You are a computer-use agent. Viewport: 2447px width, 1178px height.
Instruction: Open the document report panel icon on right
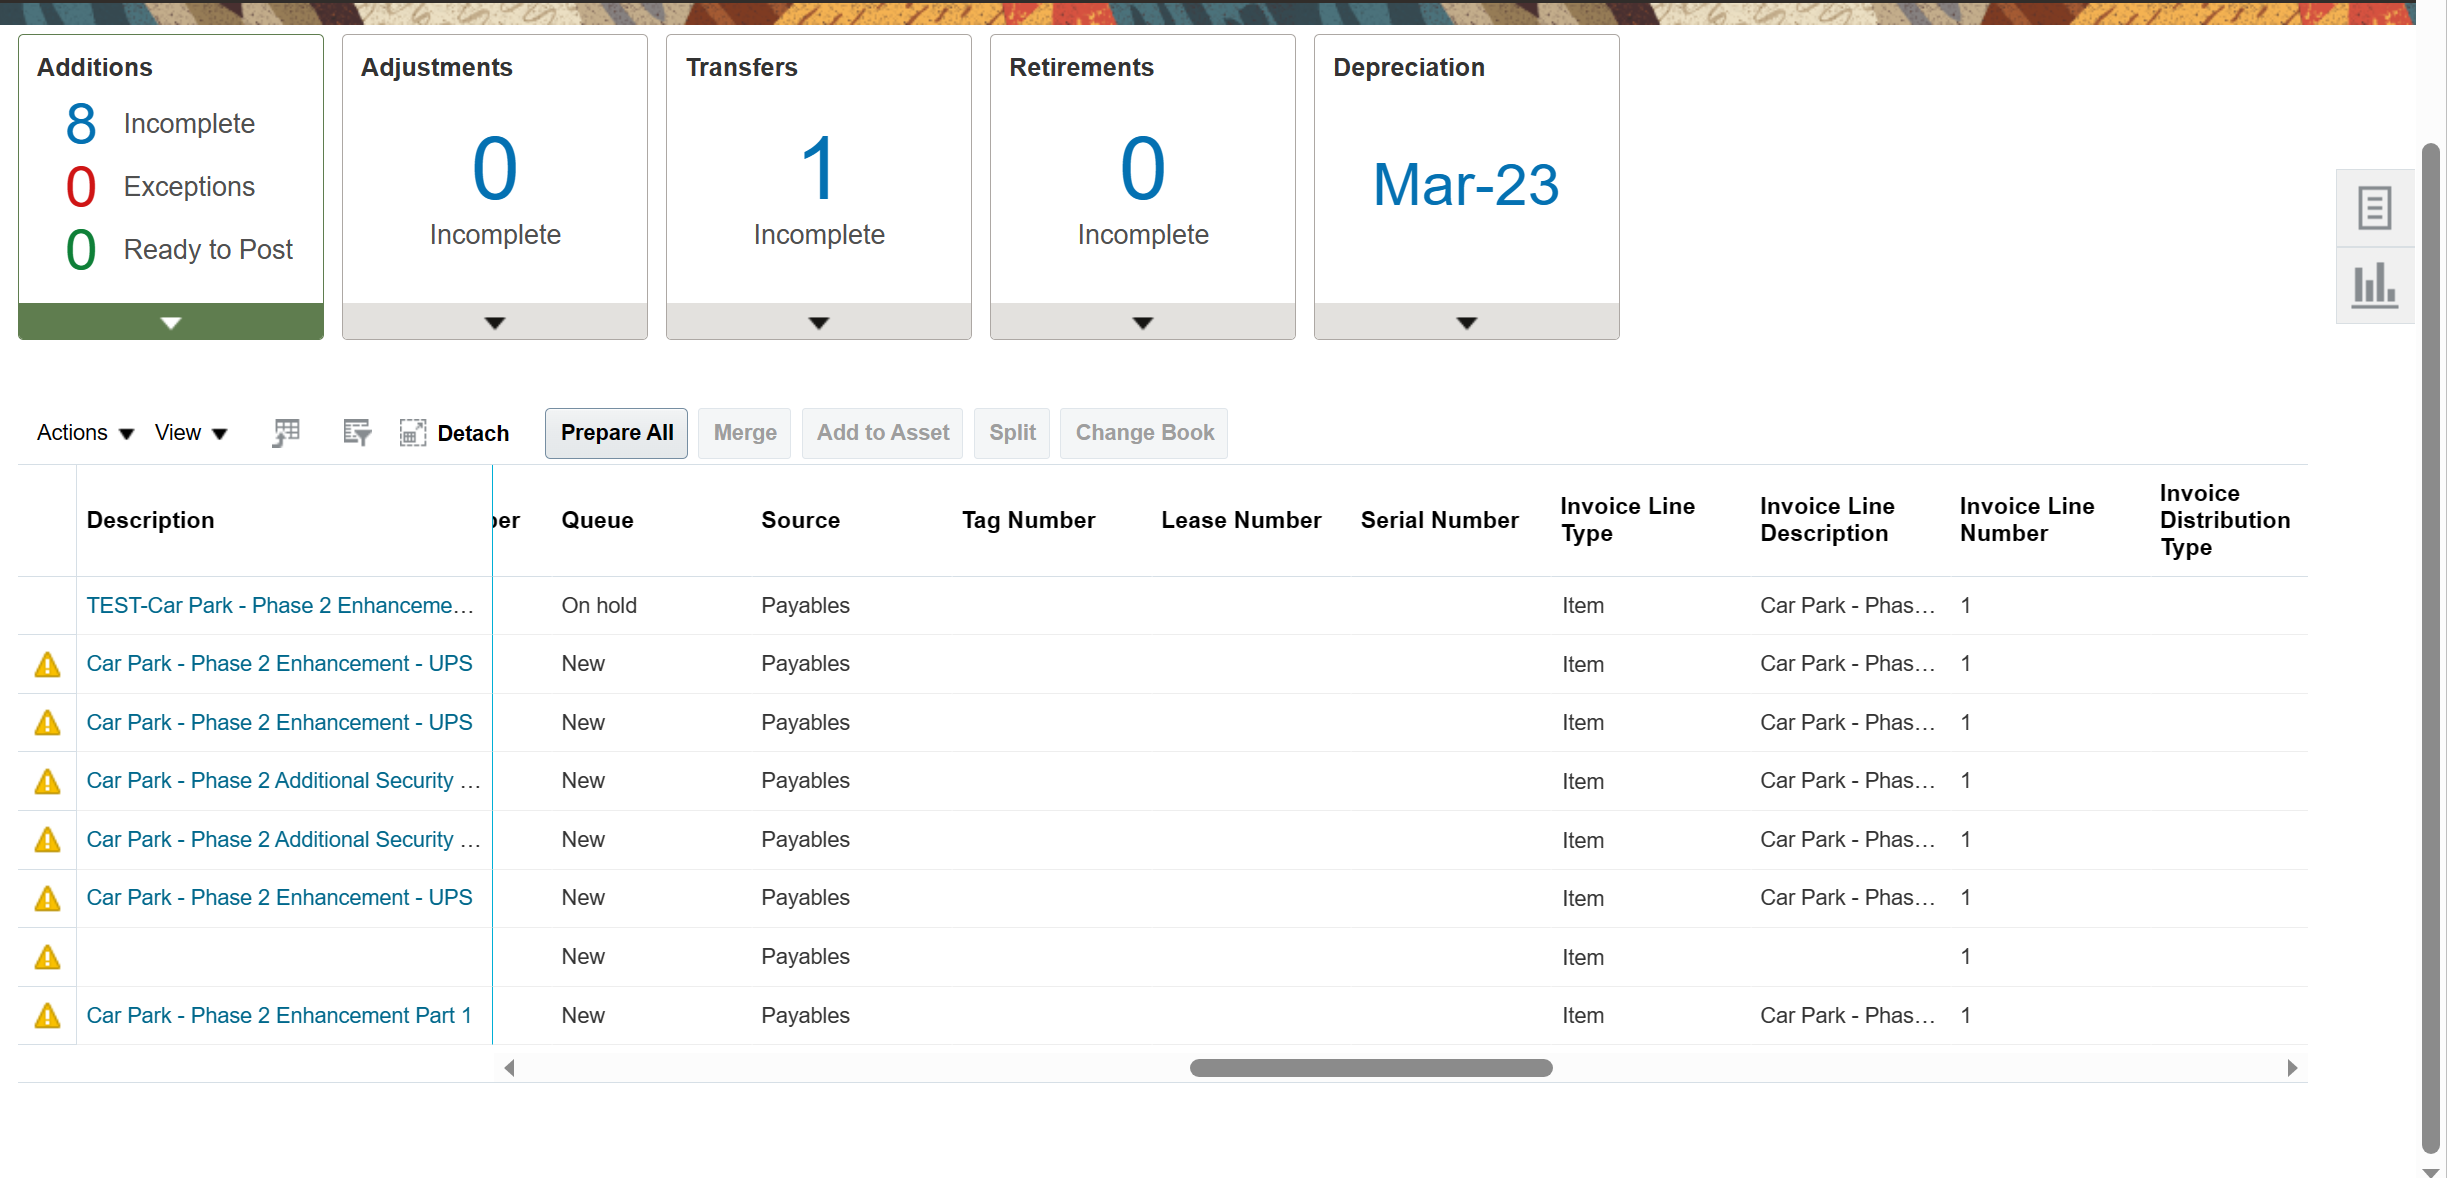point(2375,207)
